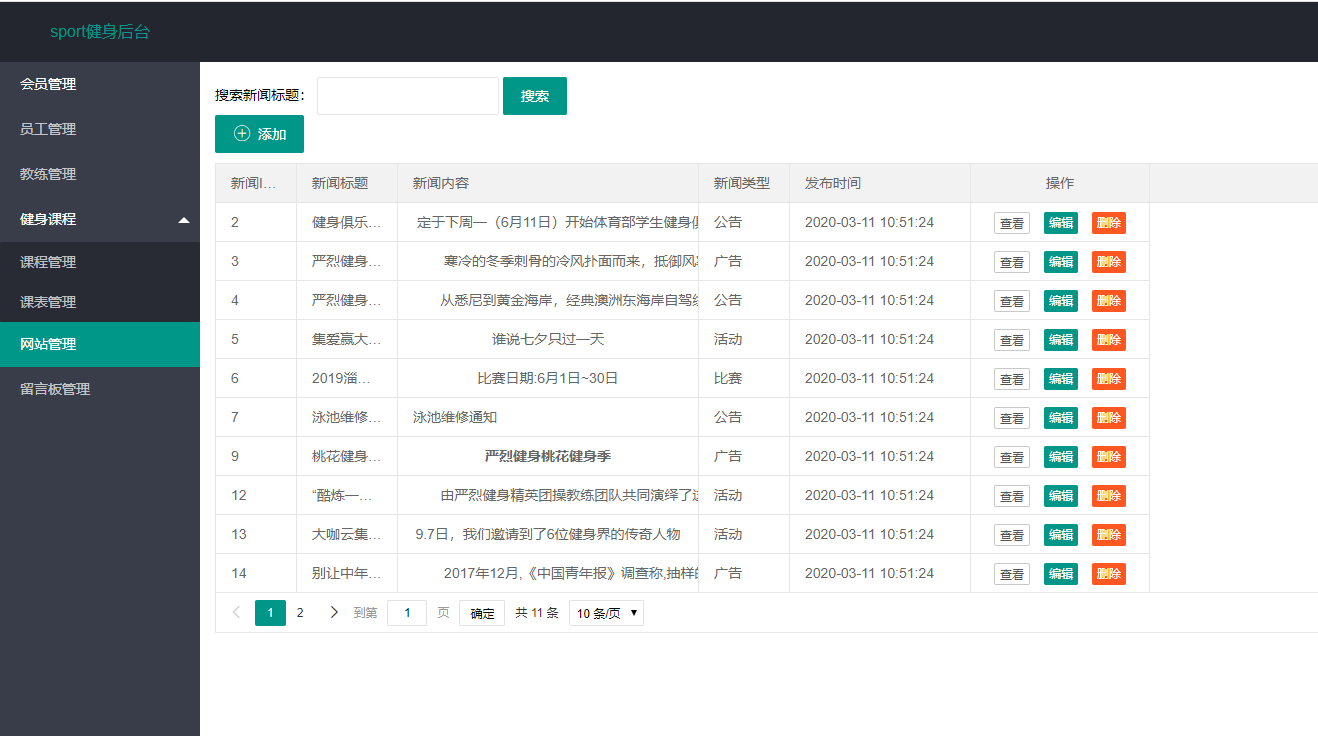Click 严烈健身桃花健身季 content cell

(x=548, y=456)
